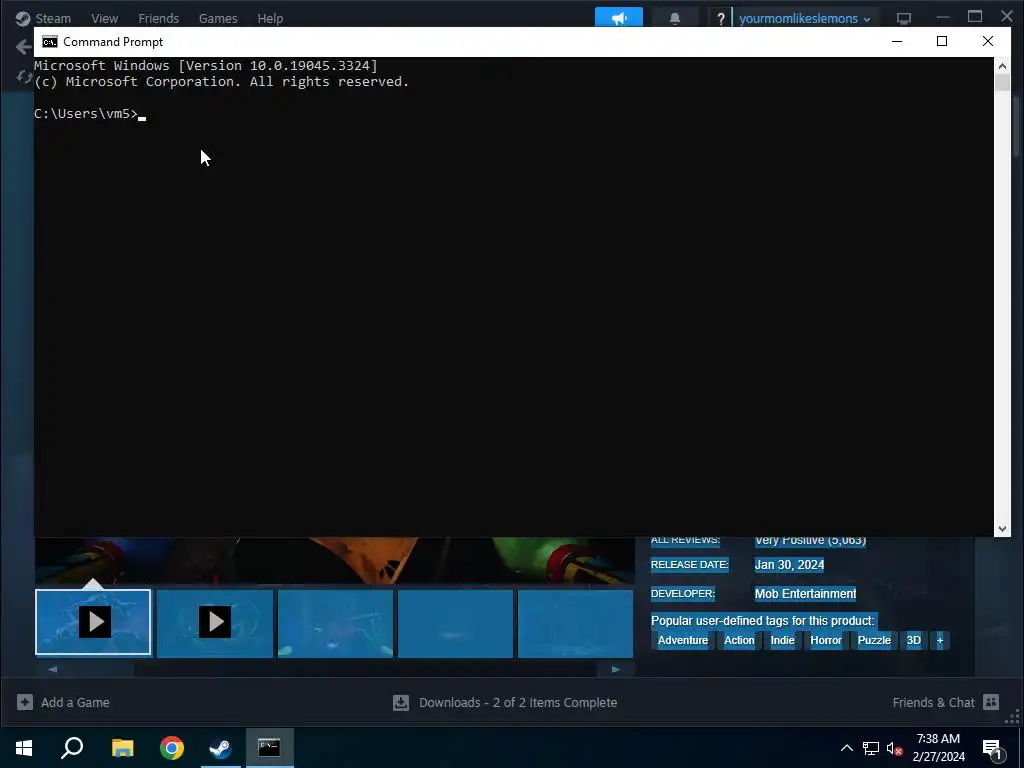Screen dimensions: 1024x768
Task: Open the Very Positive reviews link
Action: click(810, 541)
